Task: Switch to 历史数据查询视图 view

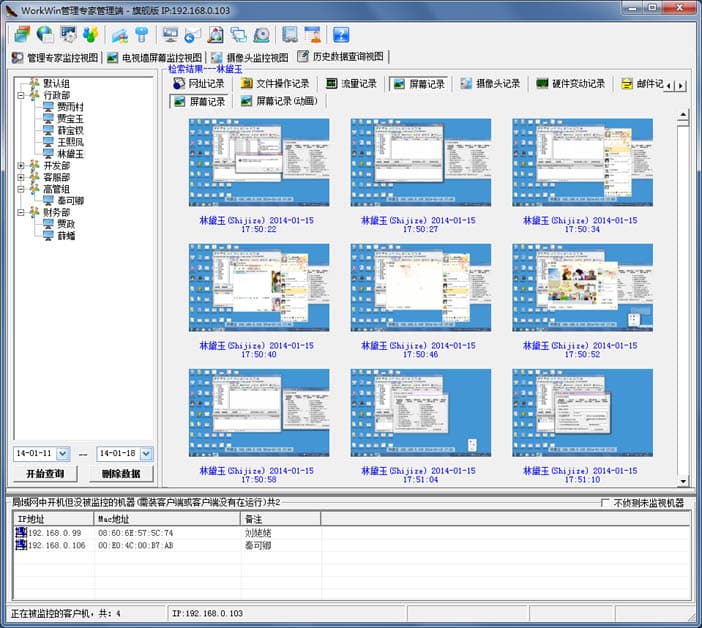Action: pos(341,56)
